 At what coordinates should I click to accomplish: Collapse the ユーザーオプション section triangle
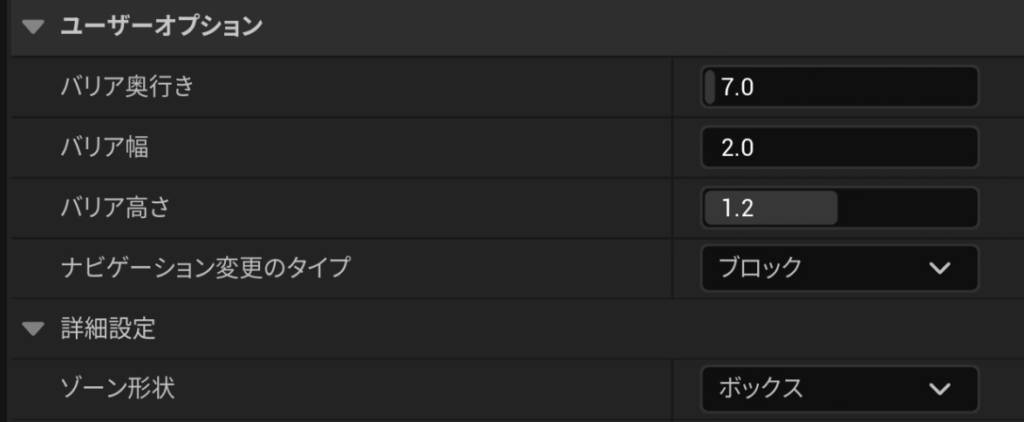click(x=35, y=27)
